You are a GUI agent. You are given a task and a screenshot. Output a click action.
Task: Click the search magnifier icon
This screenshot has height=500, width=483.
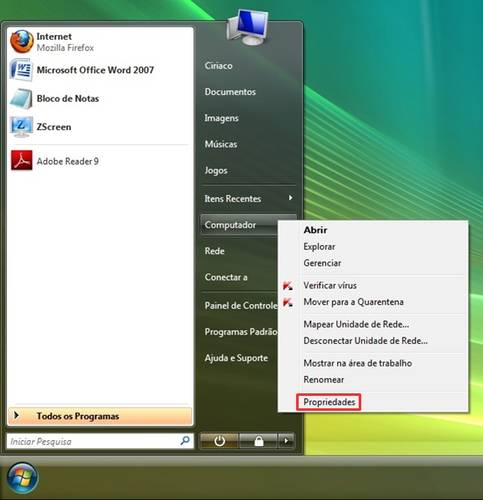pos(185,441)
